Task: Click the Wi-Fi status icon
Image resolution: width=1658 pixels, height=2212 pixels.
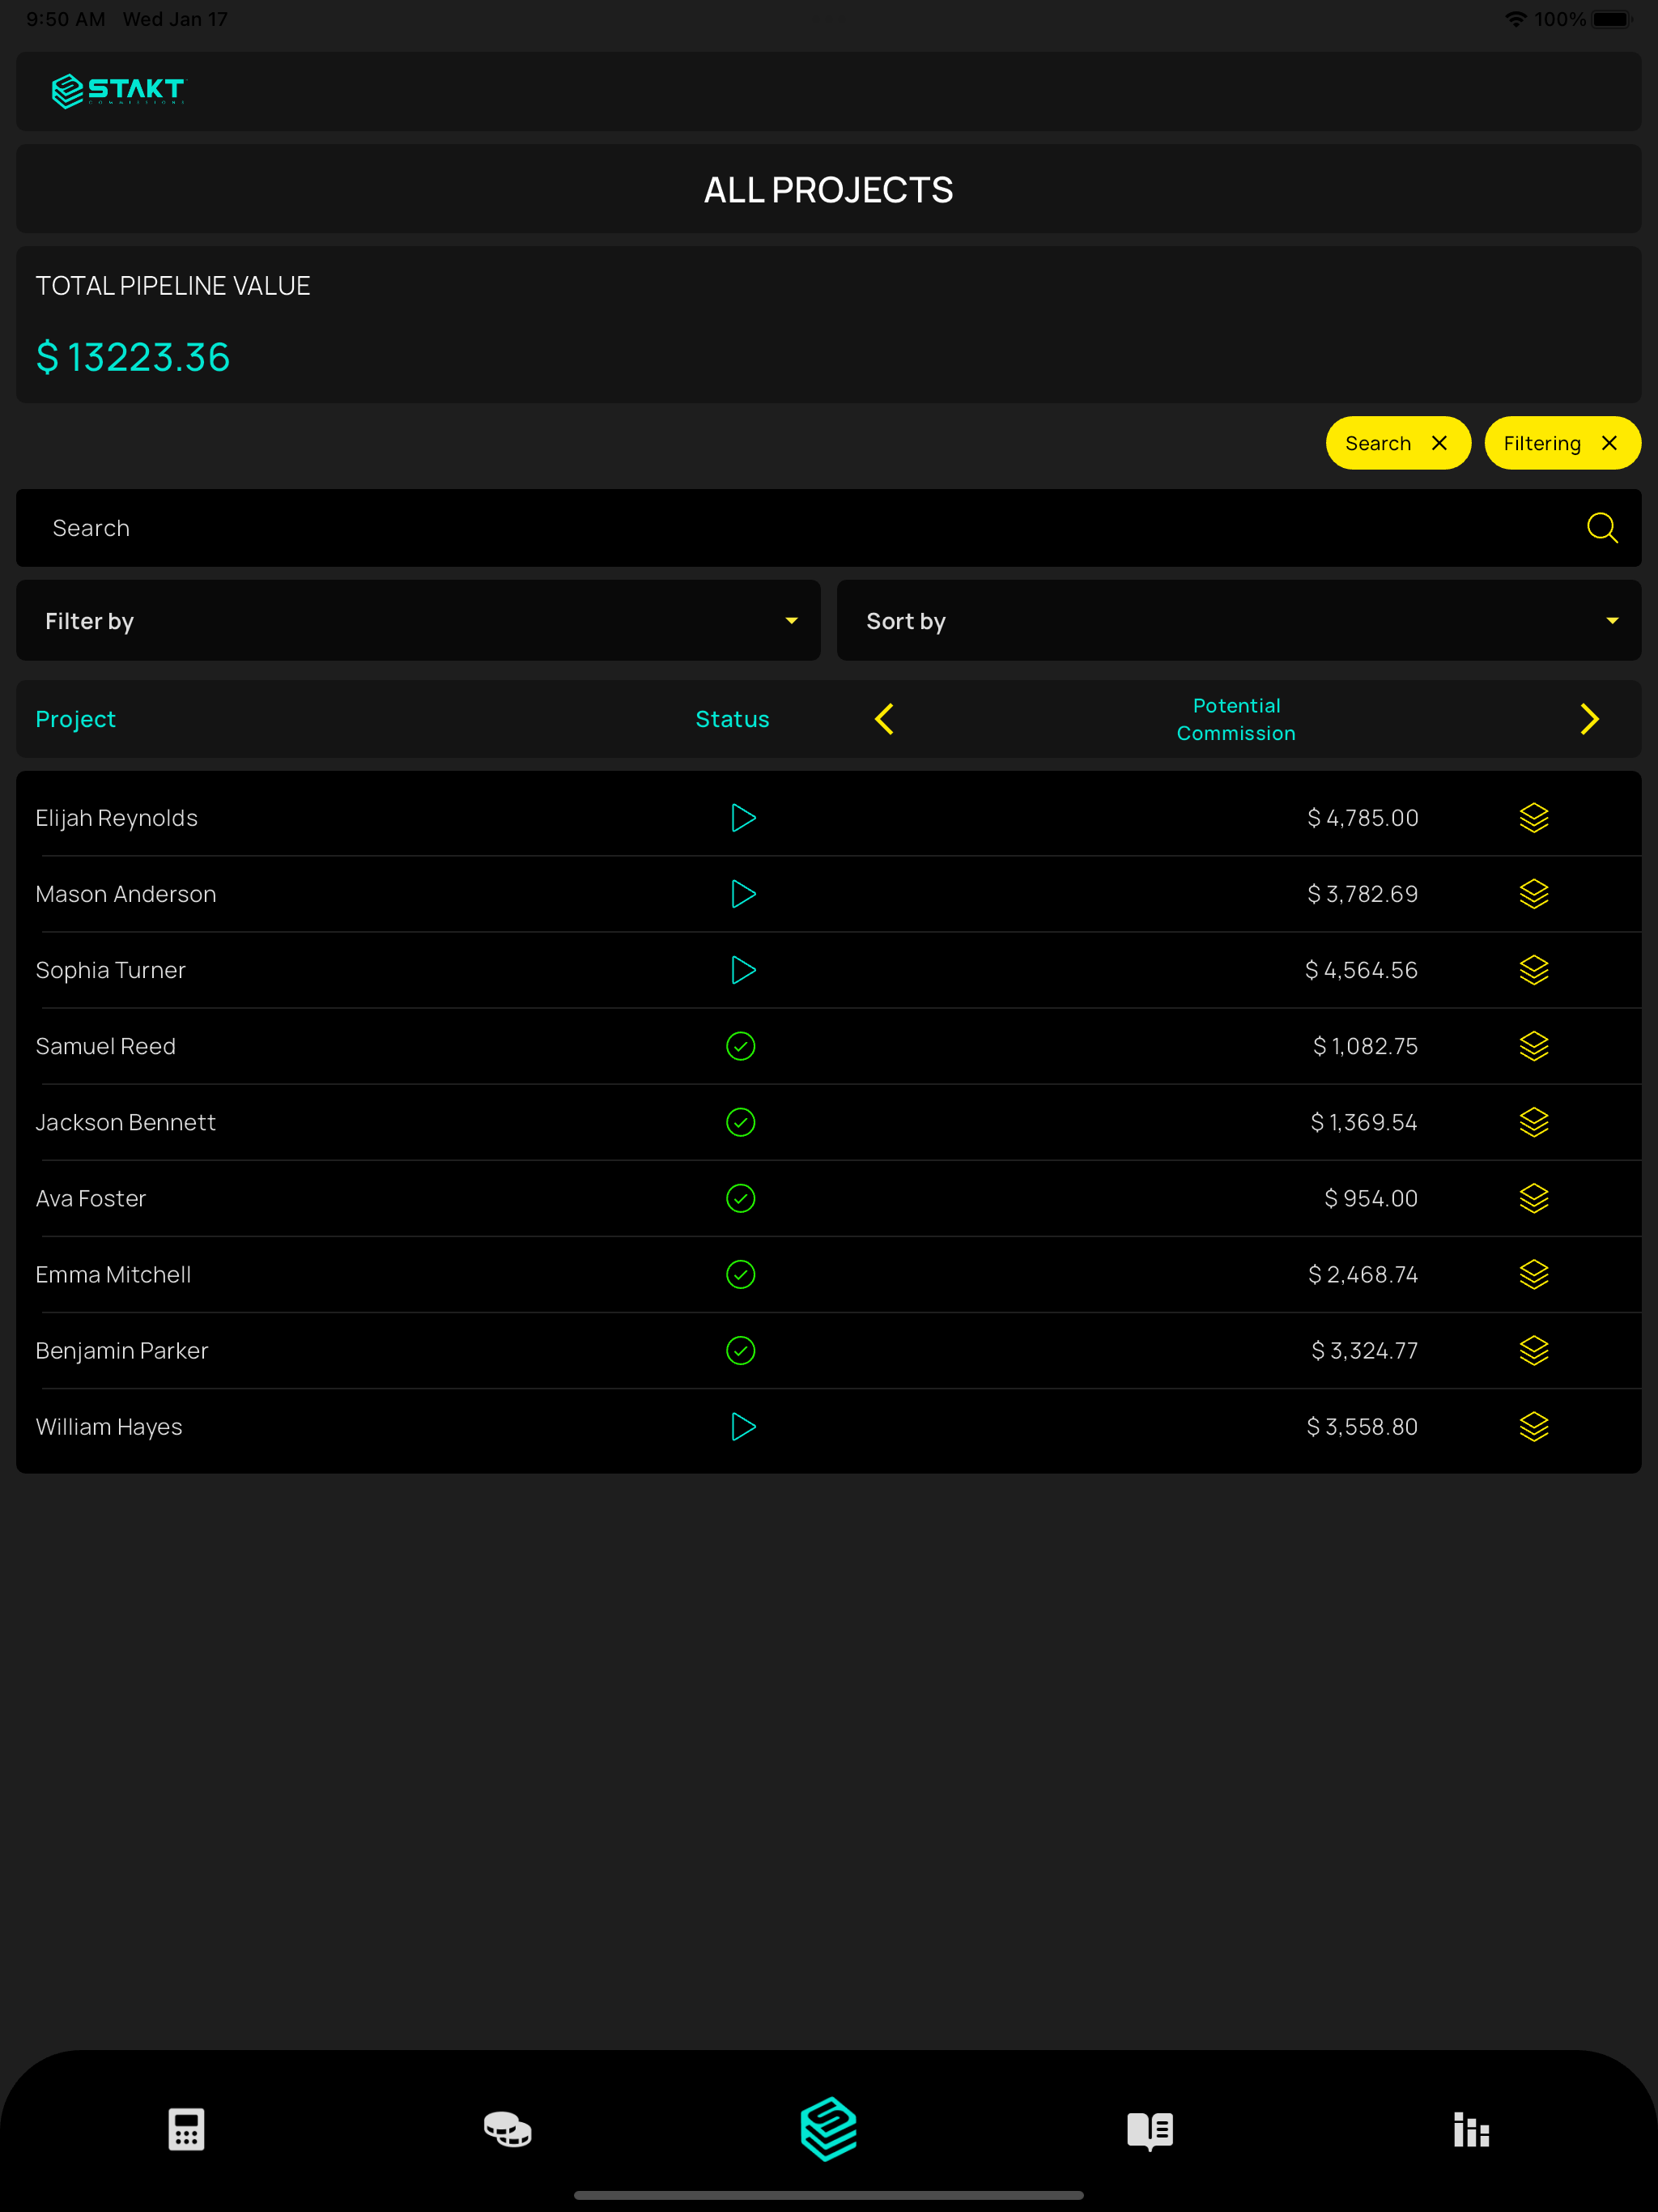Action: 1515,19
